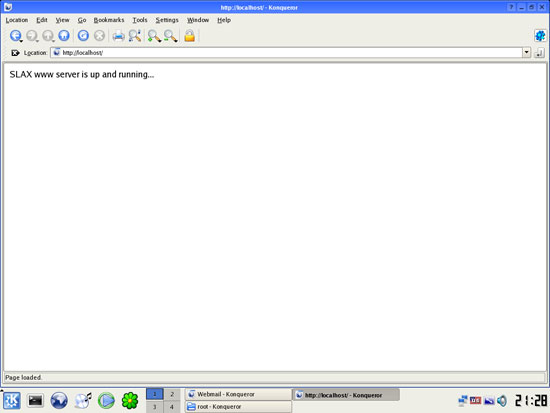550x413 pixels.
Task: Shrink font with zoom-out magnifier
Action: pyautogui.click(x=170, y=36)
